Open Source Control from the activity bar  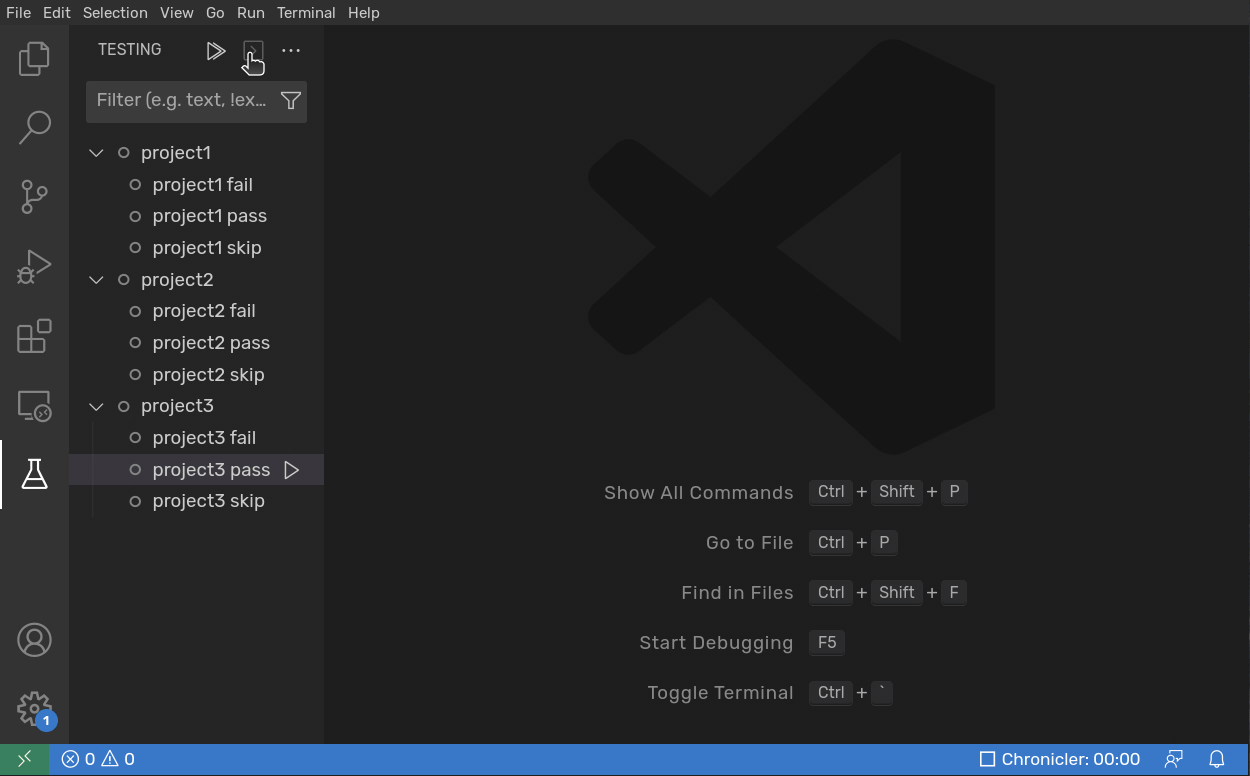click(x=34, y=197)
